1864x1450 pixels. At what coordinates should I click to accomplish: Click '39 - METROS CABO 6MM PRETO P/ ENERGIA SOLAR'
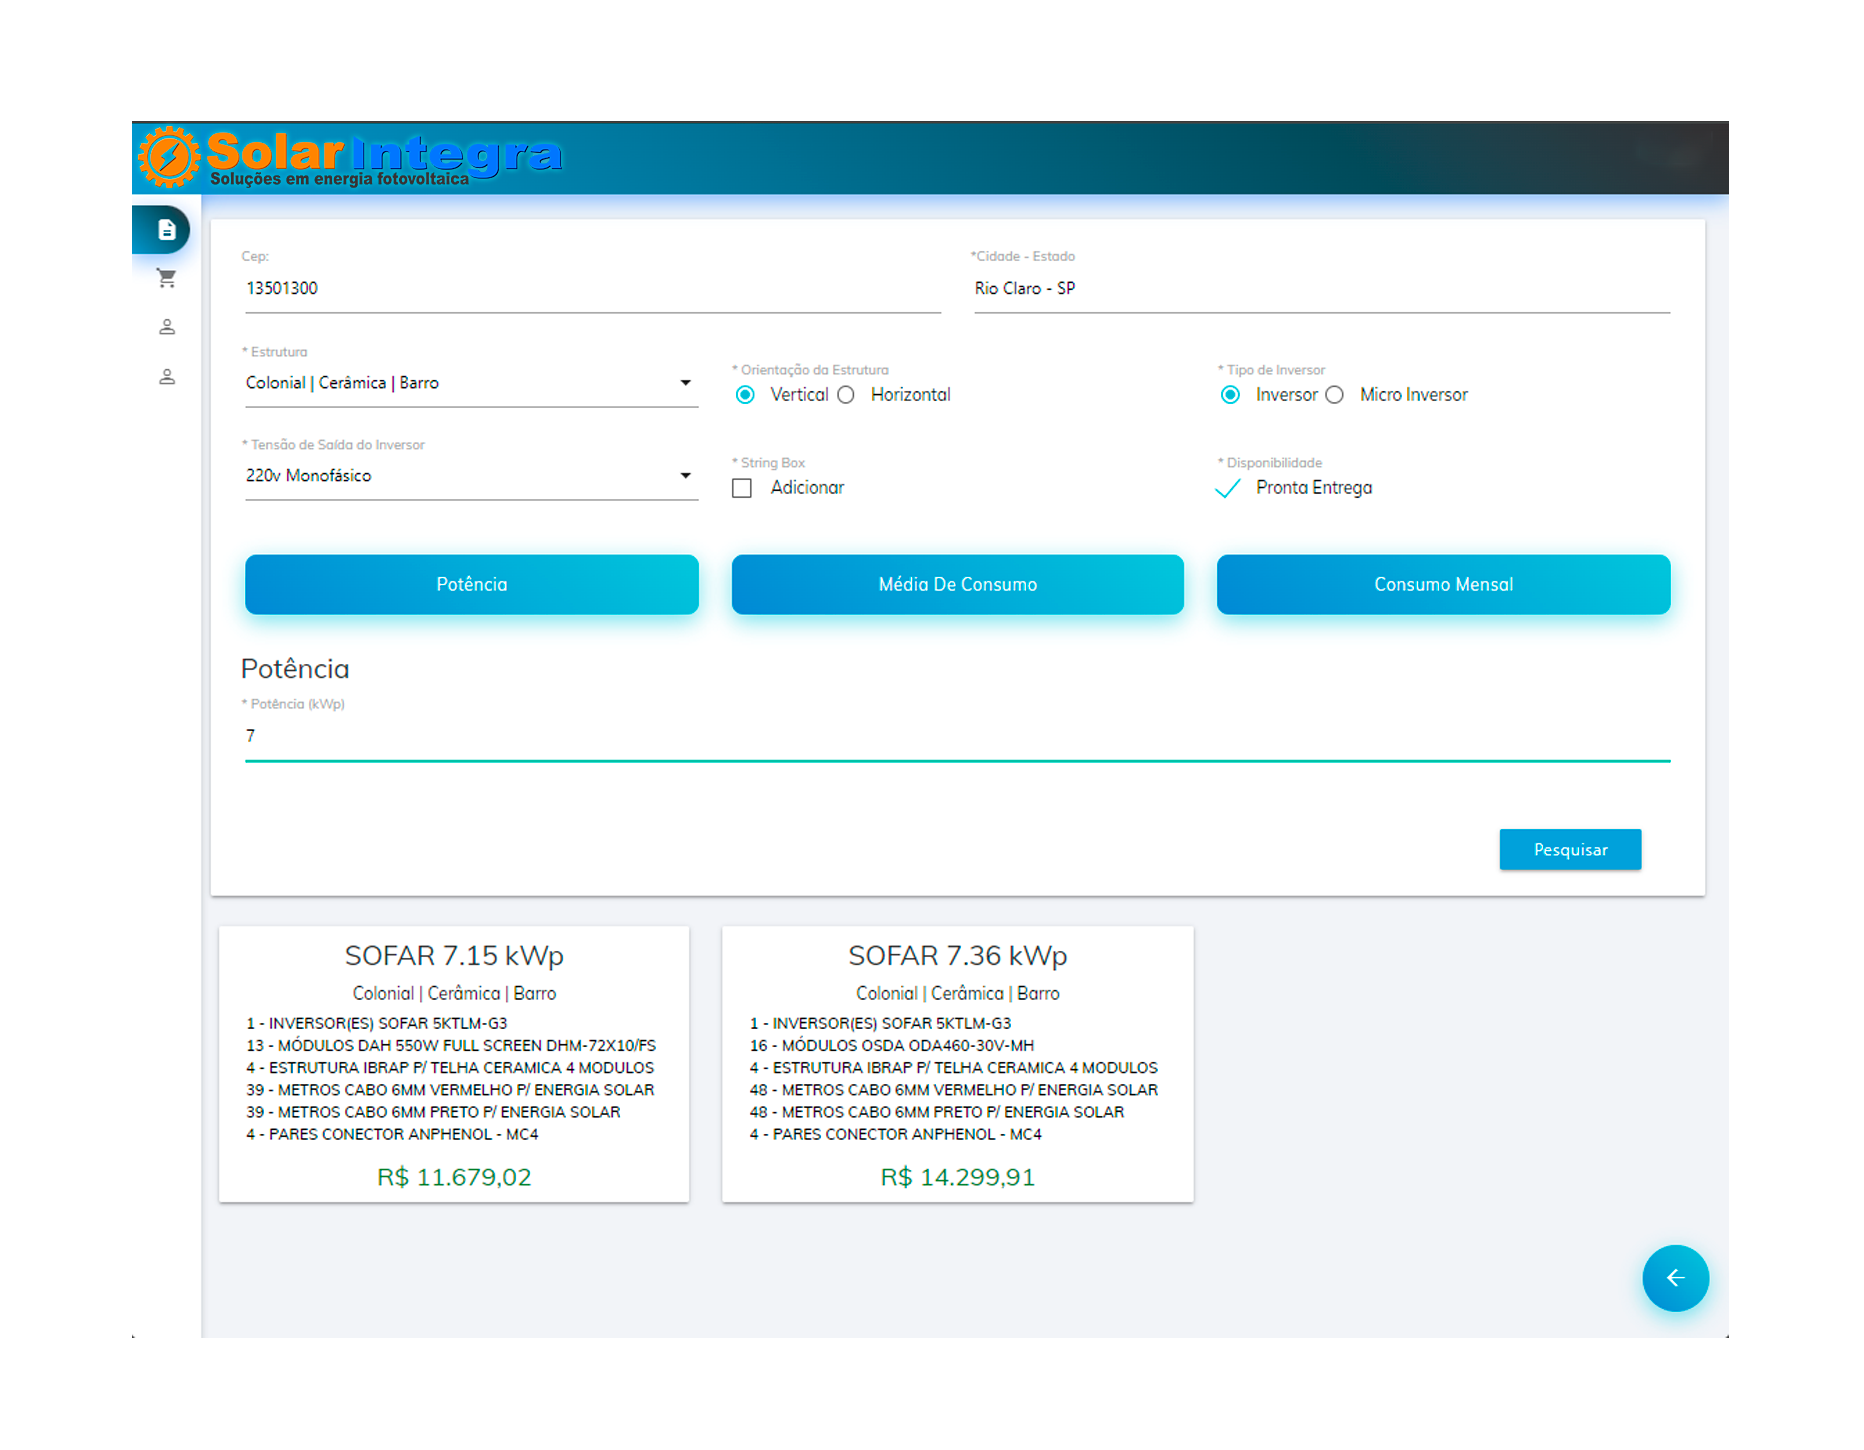(433, 1112)
